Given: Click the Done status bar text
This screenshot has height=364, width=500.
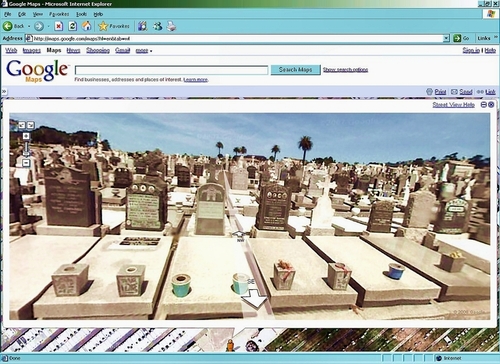Looking at the screenshot, I should pos(15,358).
